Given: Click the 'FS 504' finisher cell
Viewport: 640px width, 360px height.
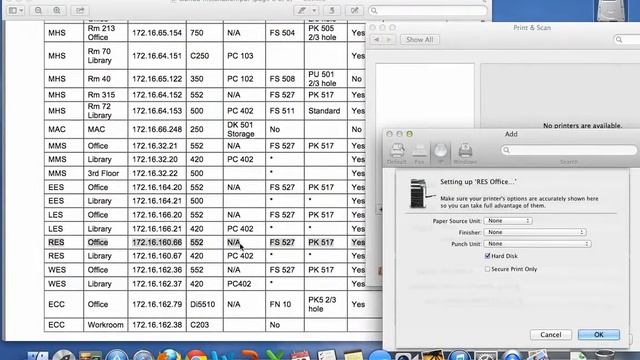Looking at the screenshot, I should pyautogui.click(x=284, y=33).
